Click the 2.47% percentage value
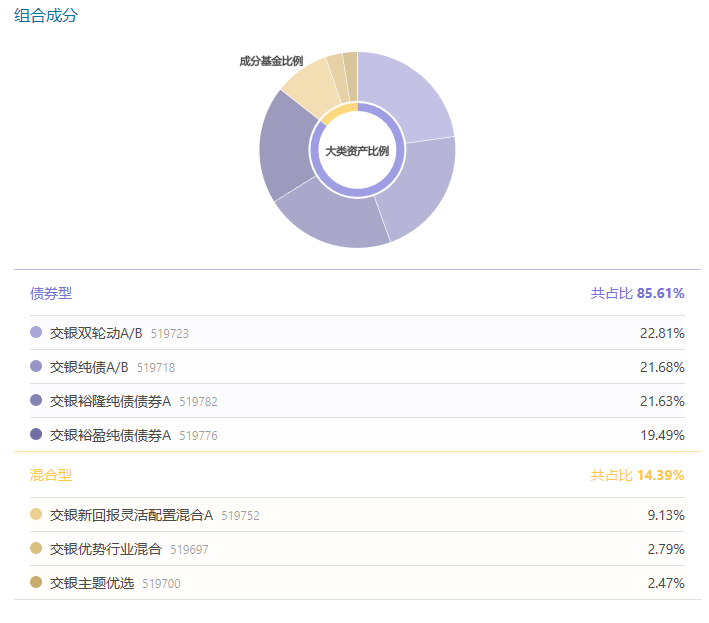The width and height of the screenshot is (709, 623). pyautogui.click(x=666, y=583)
